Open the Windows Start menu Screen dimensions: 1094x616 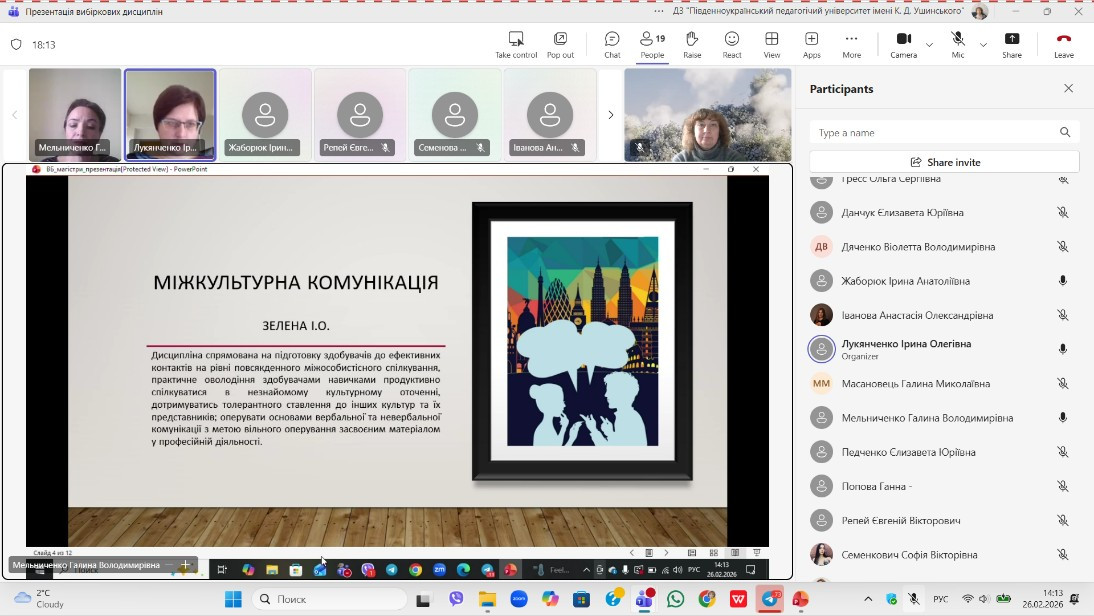233,599
